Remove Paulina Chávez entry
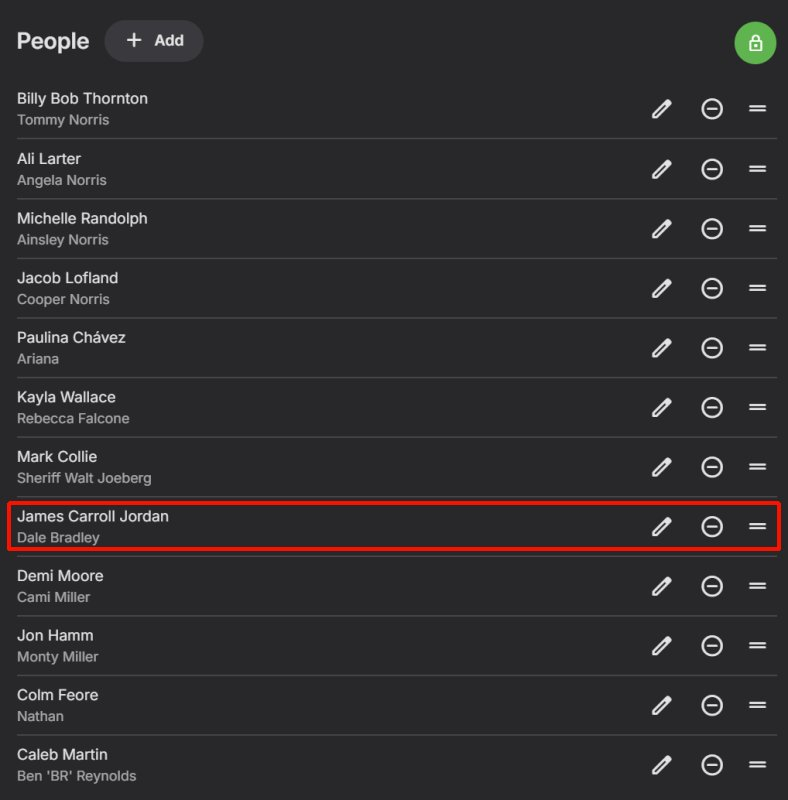Screen dimensions: 788x800 712,348
